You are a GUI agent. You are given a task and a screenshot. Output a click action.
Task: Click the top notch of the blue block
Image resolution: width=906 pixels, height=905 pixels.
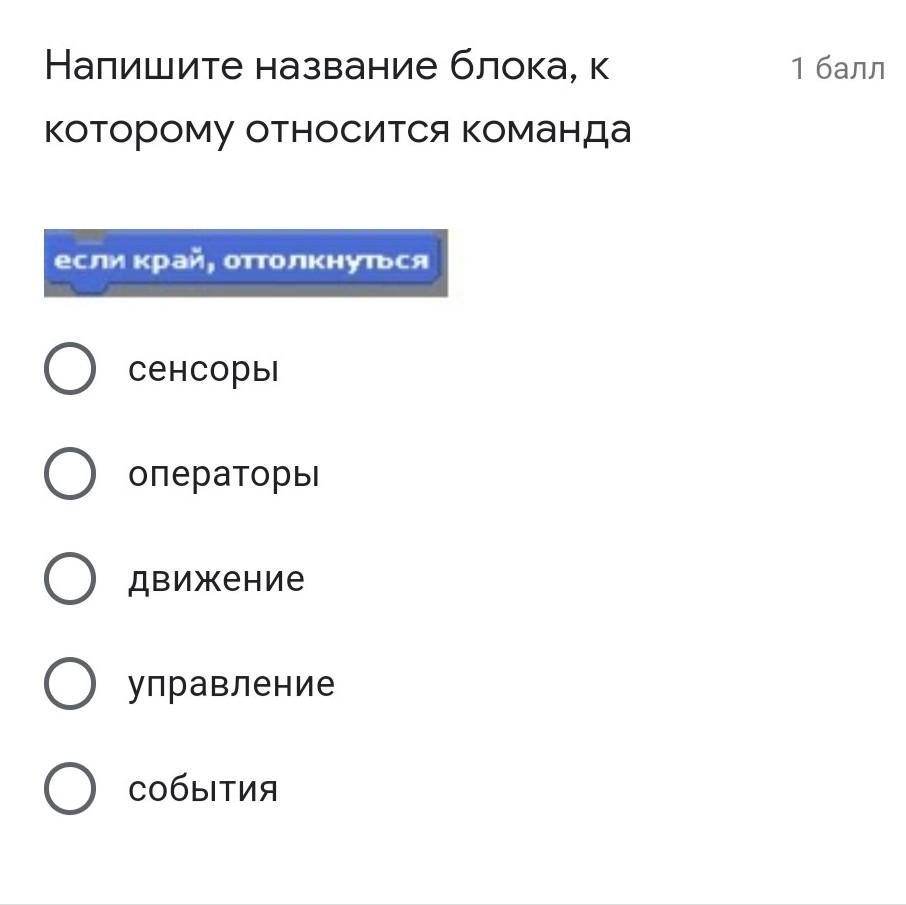90,233
